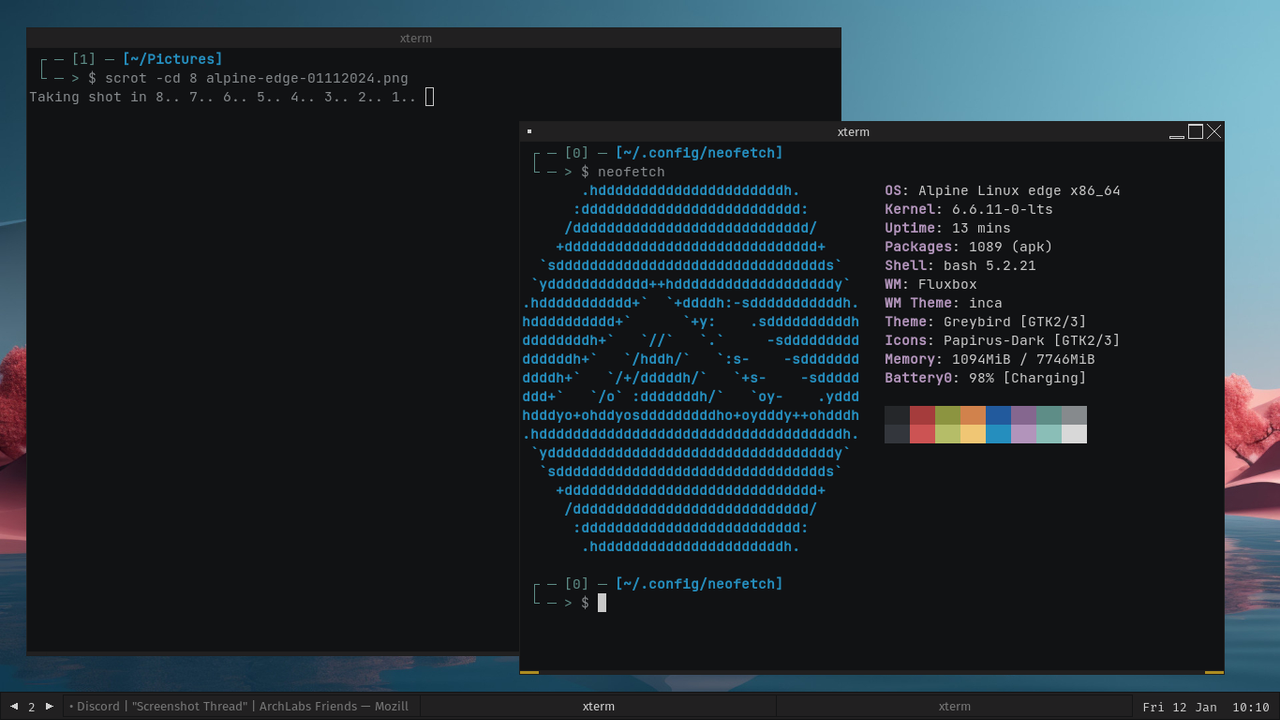This screenshot has width=1280, height=720.
Task: Click the Kernel: 6.6.11-0-lts line
Action: [x=968, y=210]
